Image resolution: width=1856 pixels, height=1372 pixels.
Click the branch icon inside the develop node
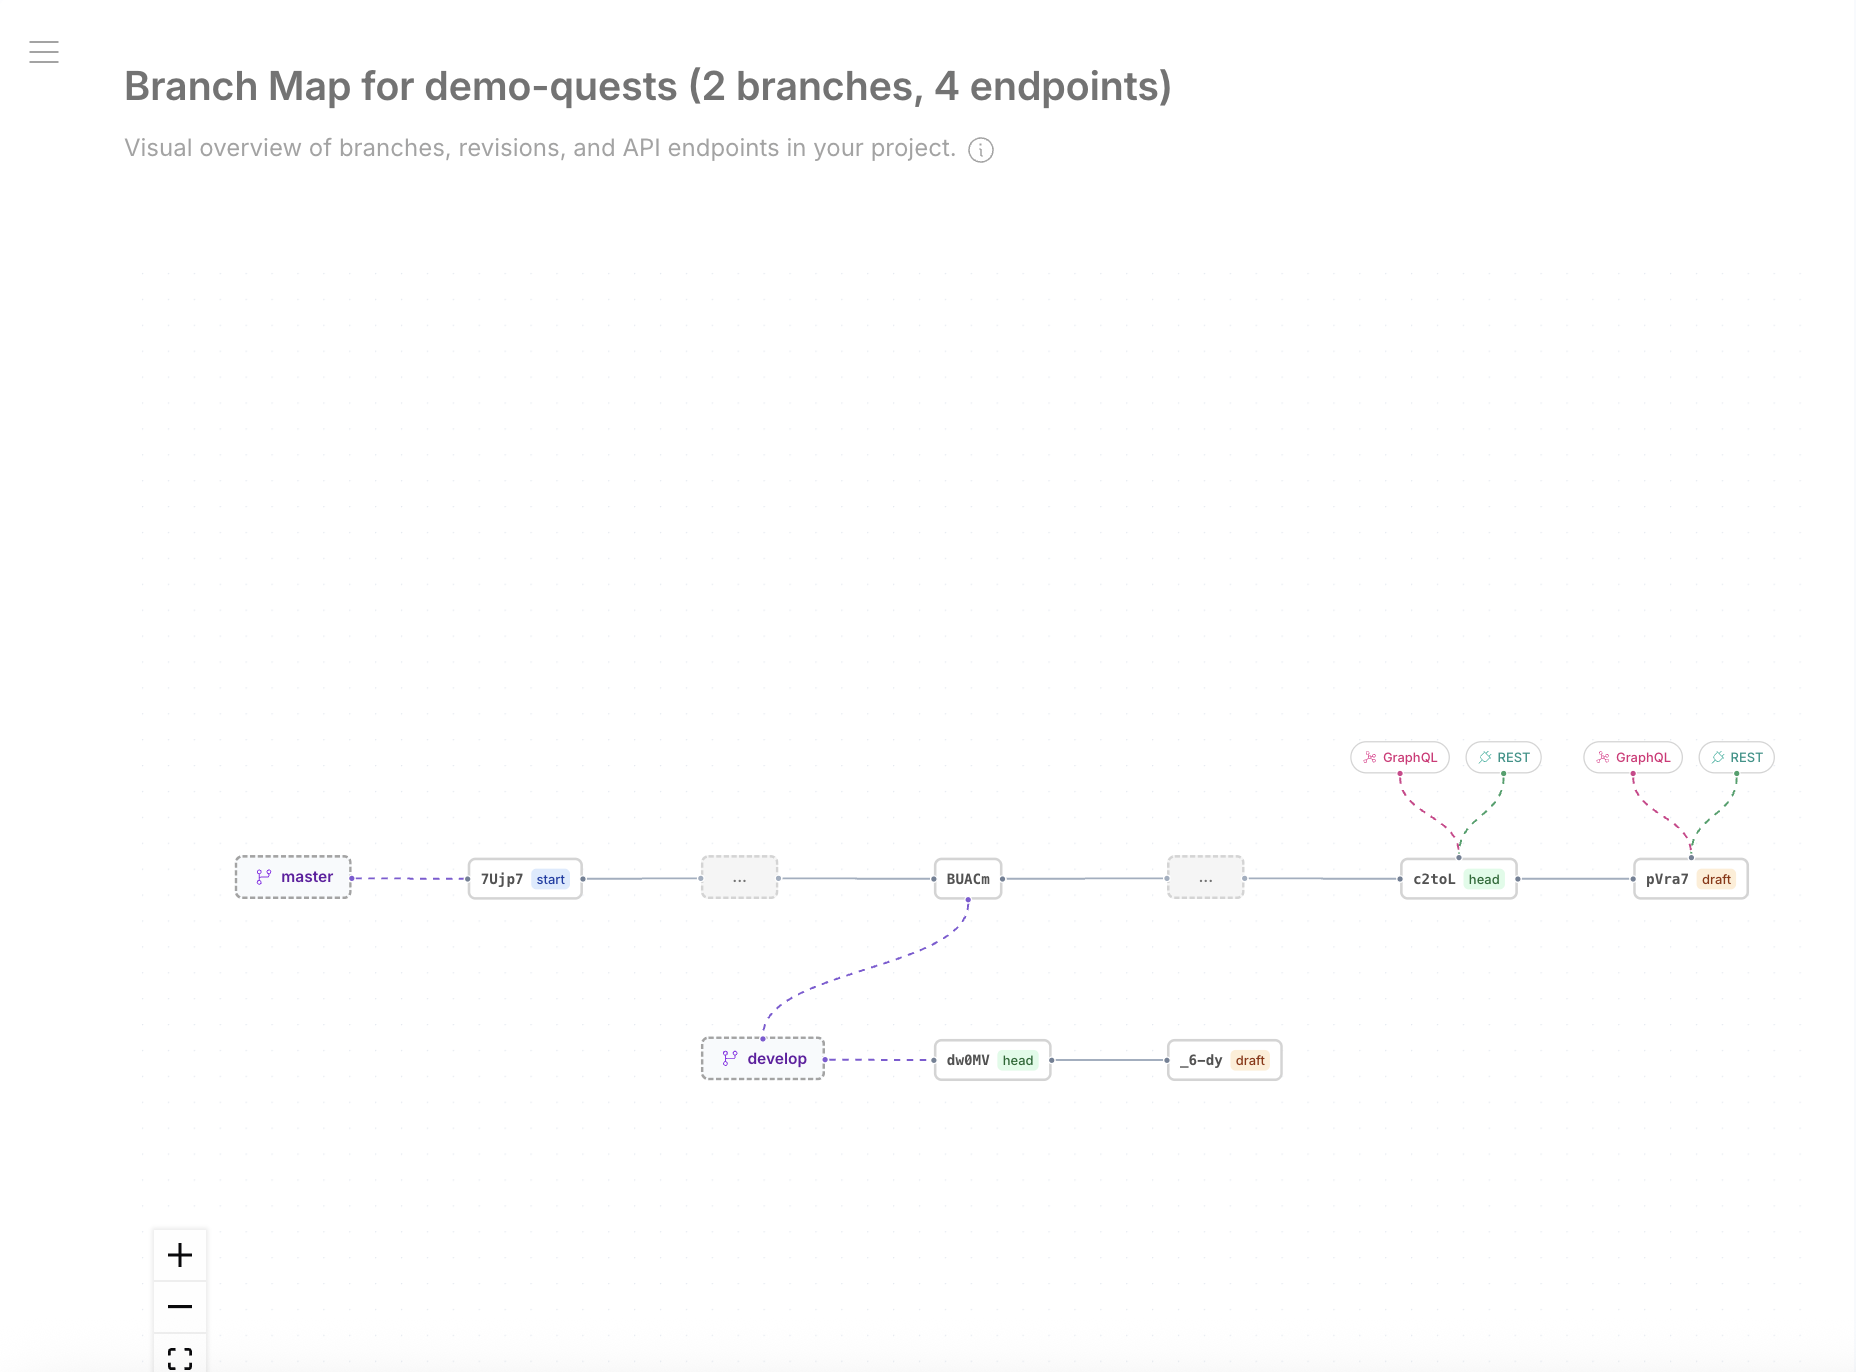pos(728,1058)
